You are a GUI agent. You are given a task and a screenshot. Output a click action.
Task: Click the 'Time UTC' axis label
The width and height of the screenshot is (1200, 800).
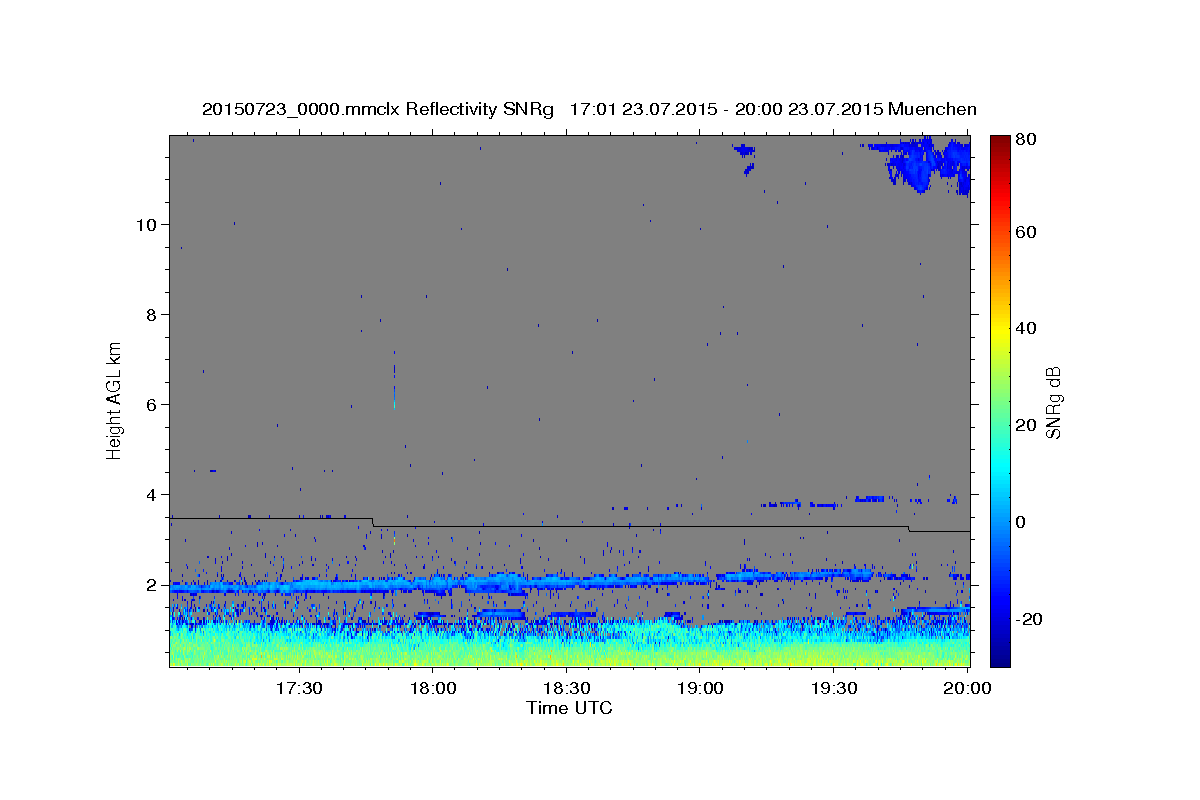tap(569, 708)
